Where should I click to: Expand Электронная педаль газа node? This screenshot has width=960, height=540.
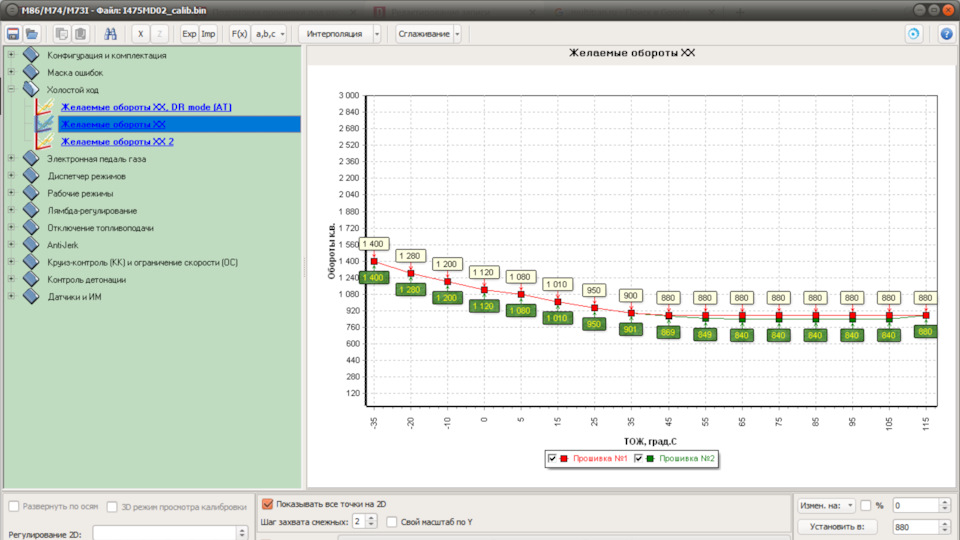tap(11, 158)
